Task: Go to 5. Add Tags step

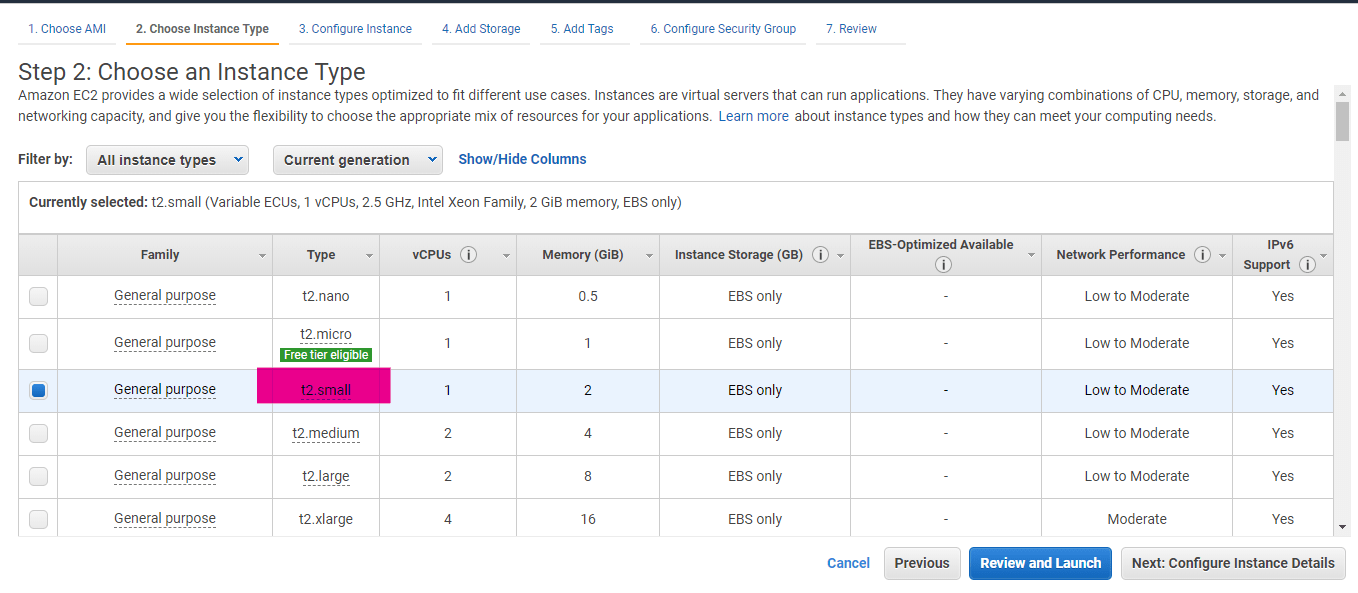Action: (582, 29)
